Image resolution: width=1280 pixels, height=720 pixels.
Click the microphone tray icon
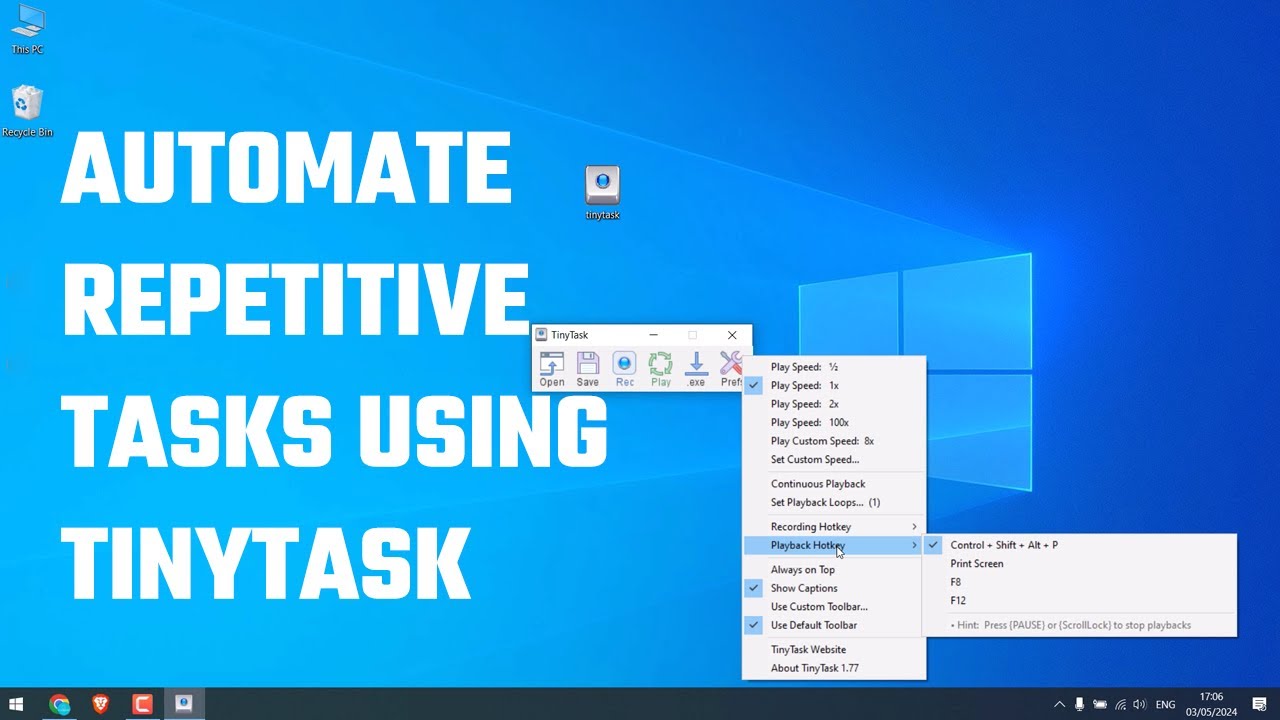tap(1080, 705)
